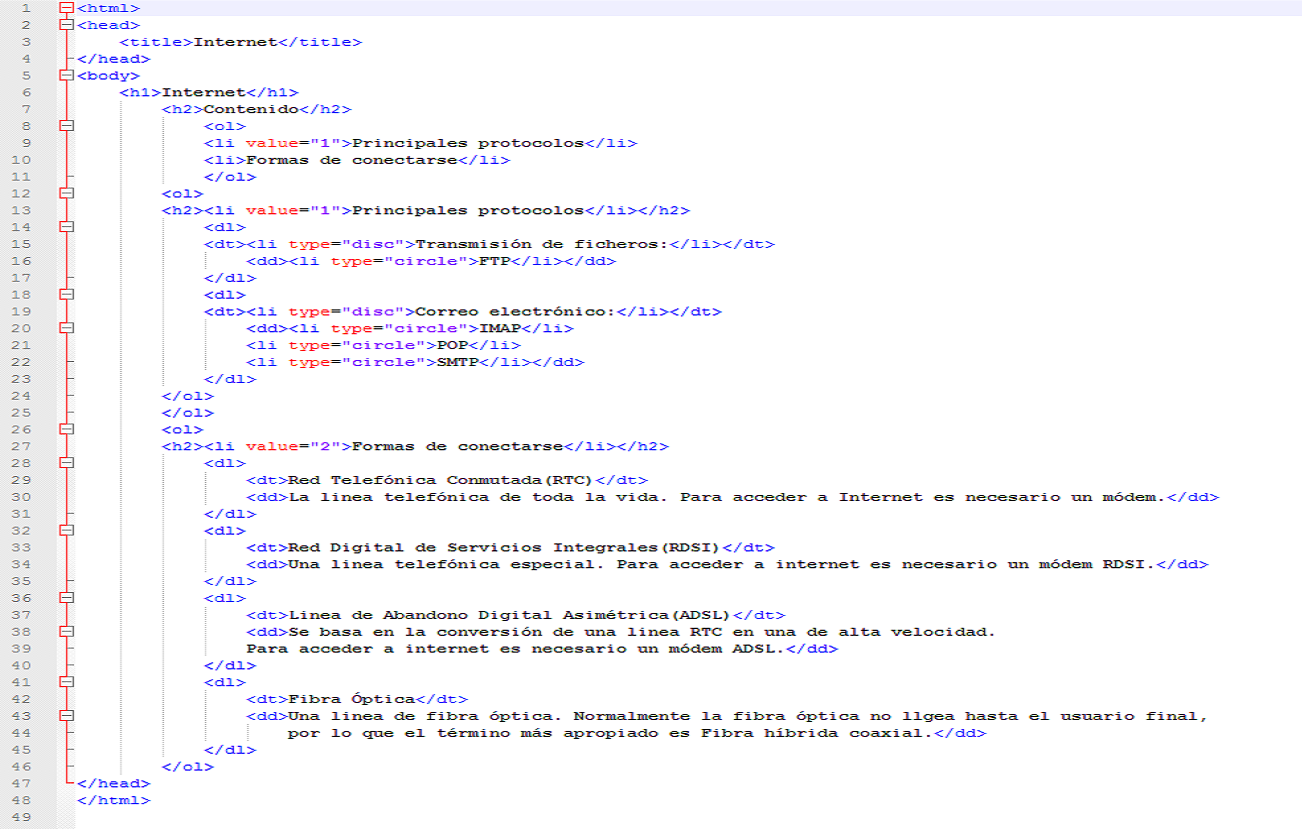
Task: Toggle folding on the second <ol> list
Action: [x=65, y=193]
